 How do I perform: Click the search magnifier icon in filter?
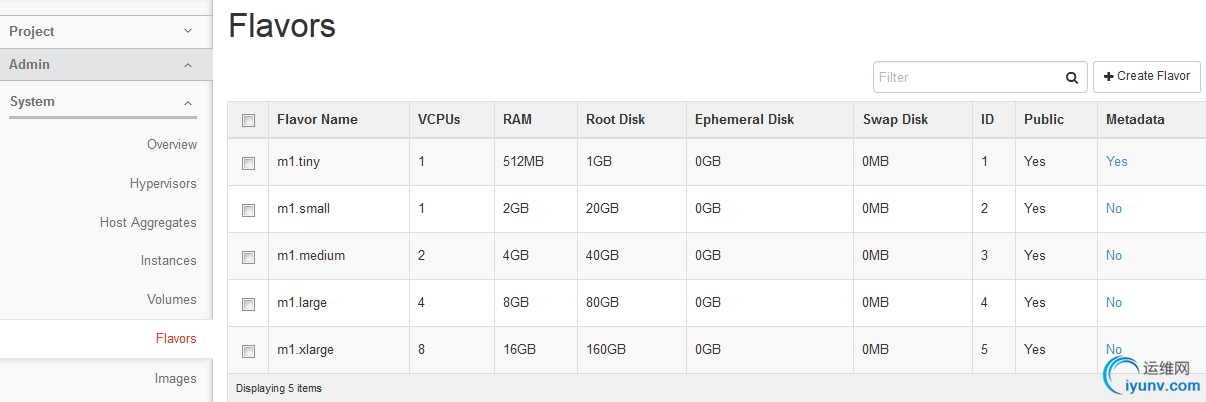(x=1071, y=77)
